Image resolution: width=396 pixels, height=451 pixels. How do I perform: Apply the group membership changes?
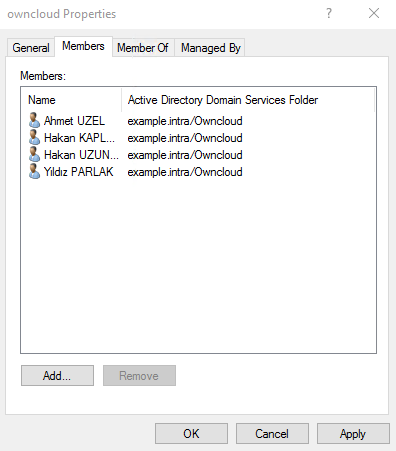click(353, 434)
